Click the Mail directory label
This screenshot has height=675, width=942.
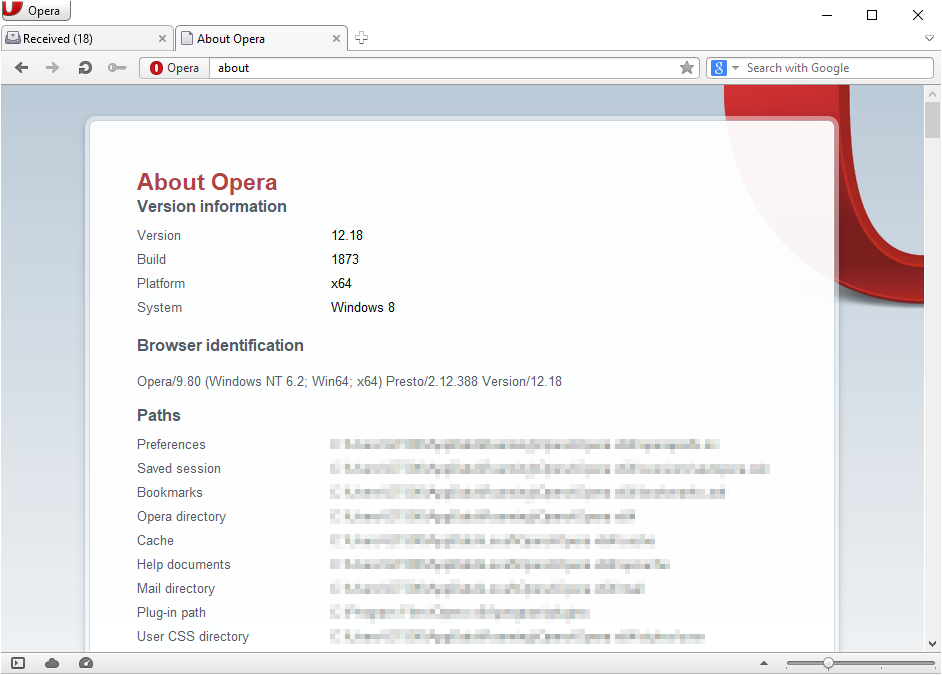175,589
